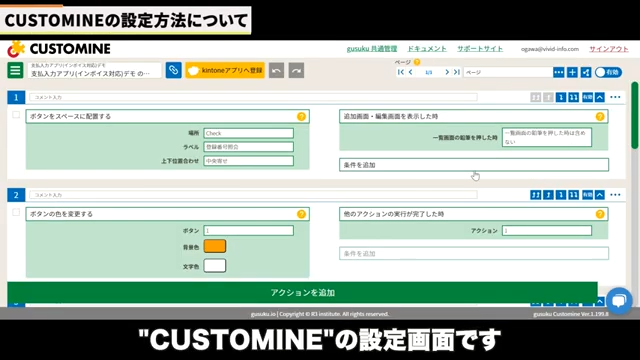Open help for ボタンをスペースに配置する

(301, 116)
